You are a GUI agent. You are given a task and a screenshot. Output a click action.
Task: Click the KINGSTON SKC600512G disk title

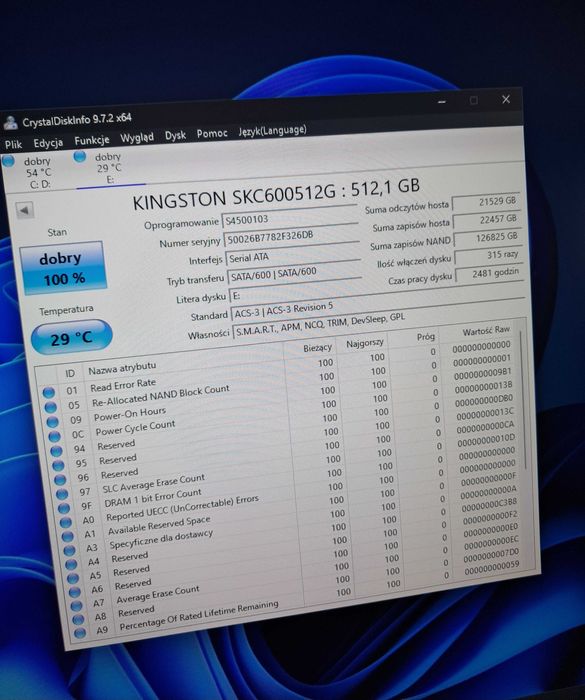point(276,194)
